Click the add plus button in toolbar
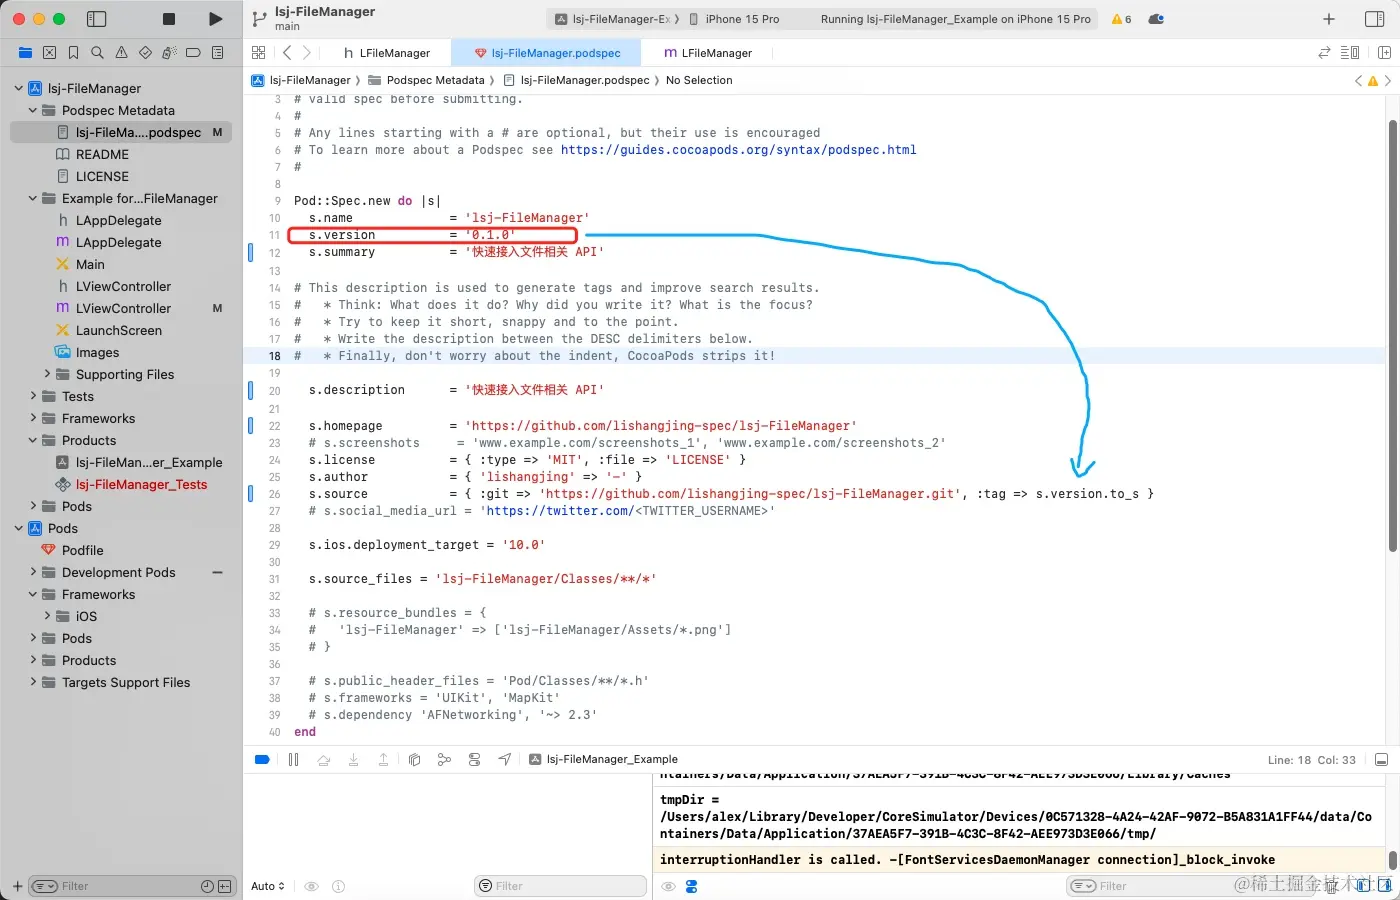The height and width of the screenshot is (900, 1400). tap(1329, 19)
